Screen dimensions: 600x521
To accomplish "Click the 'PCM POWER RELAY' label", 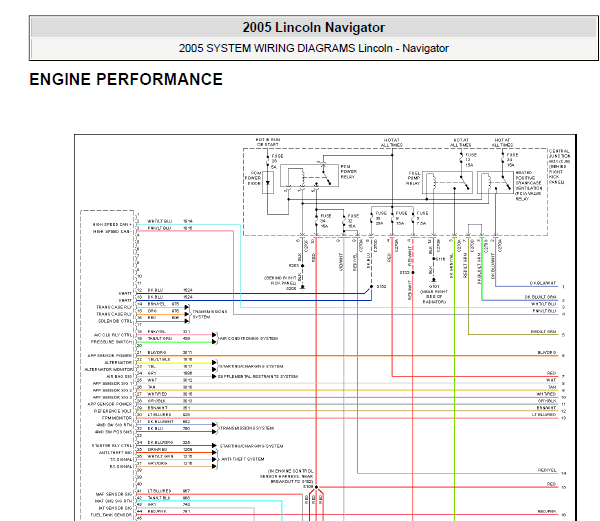I will (348, 172).
